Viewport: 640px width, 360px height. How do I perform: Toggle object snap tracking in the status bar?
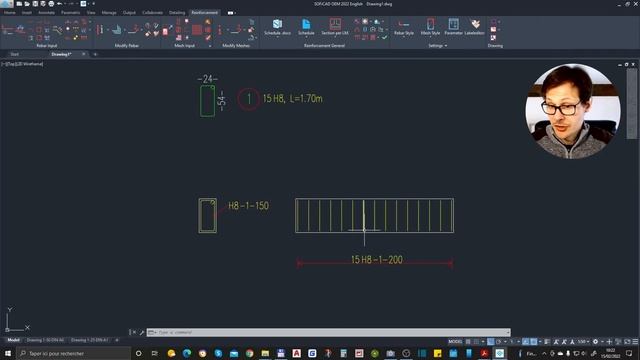point(526,342)
